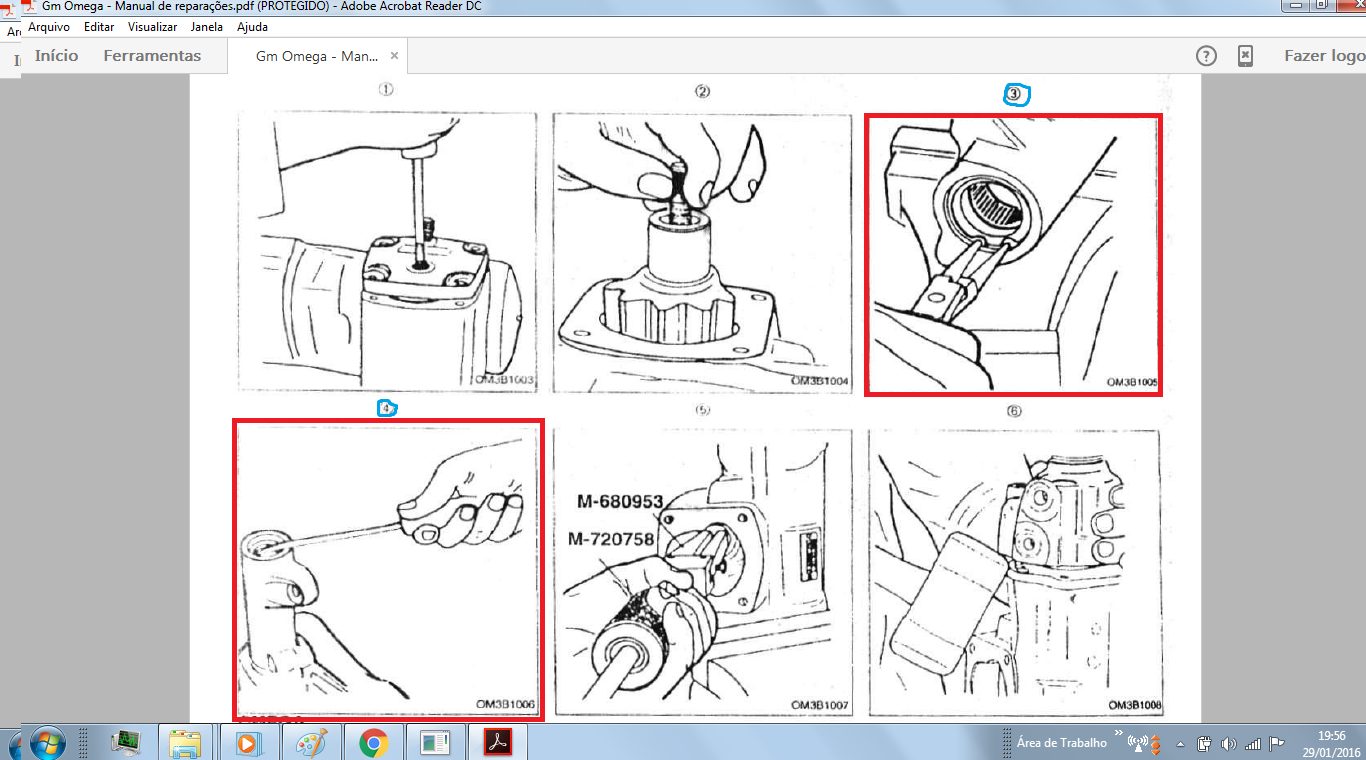Open Google Chrome from the taskbar
Screen dimensions: 1366x760
tap(374, 743)
